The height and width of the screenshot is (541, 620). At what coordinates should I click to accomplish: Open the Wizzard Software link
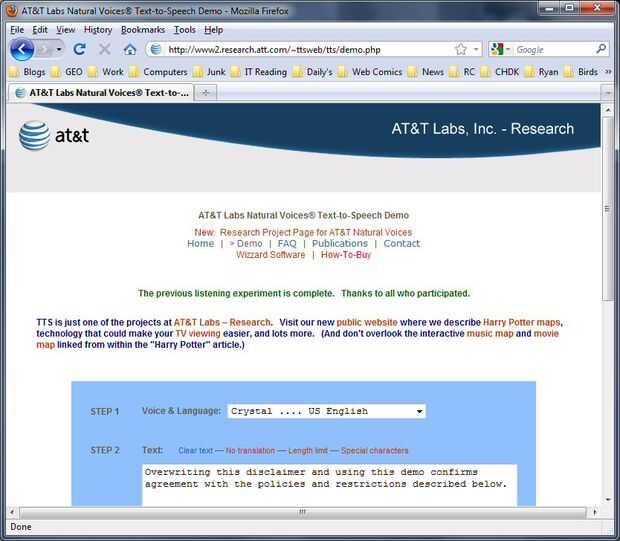[x=270, y=255]
